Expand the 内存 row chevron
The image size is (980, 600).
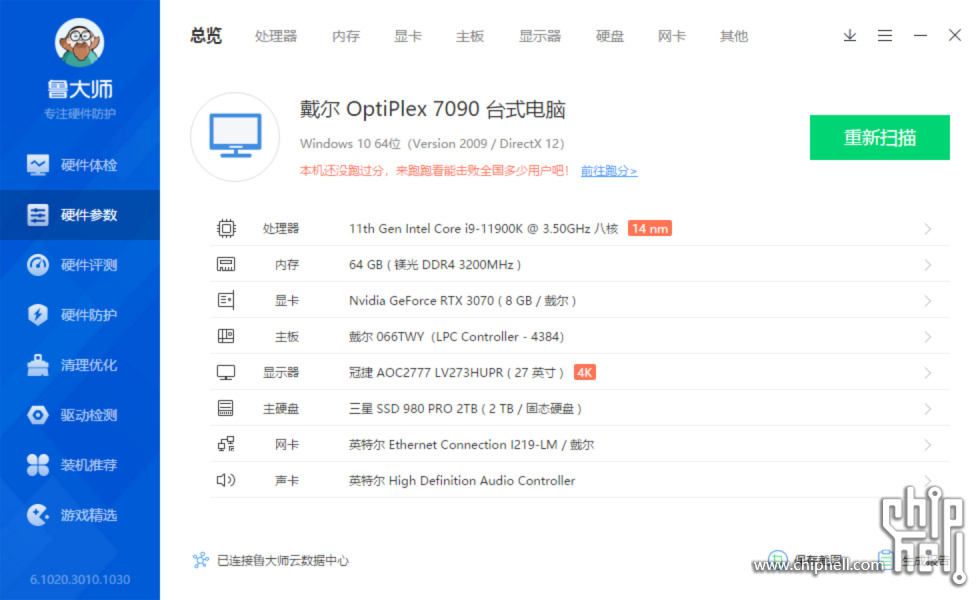pos(928,265)
